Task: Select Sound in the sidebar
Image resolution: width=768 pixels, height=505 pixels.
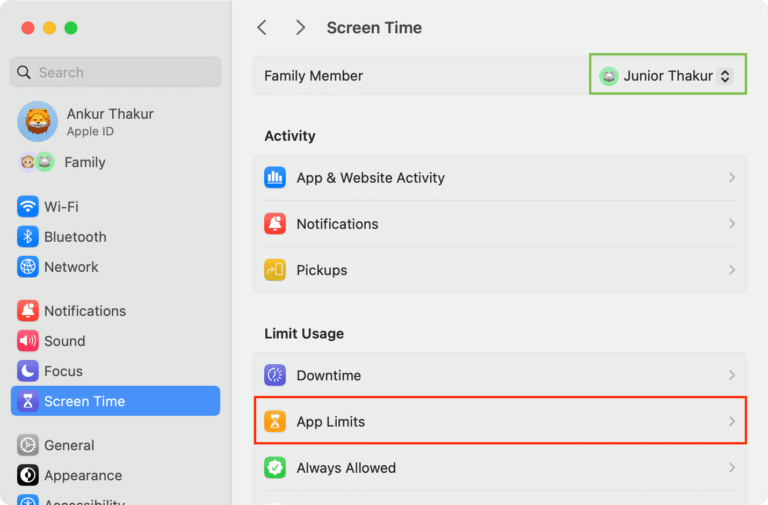Action: pos(116,341)
